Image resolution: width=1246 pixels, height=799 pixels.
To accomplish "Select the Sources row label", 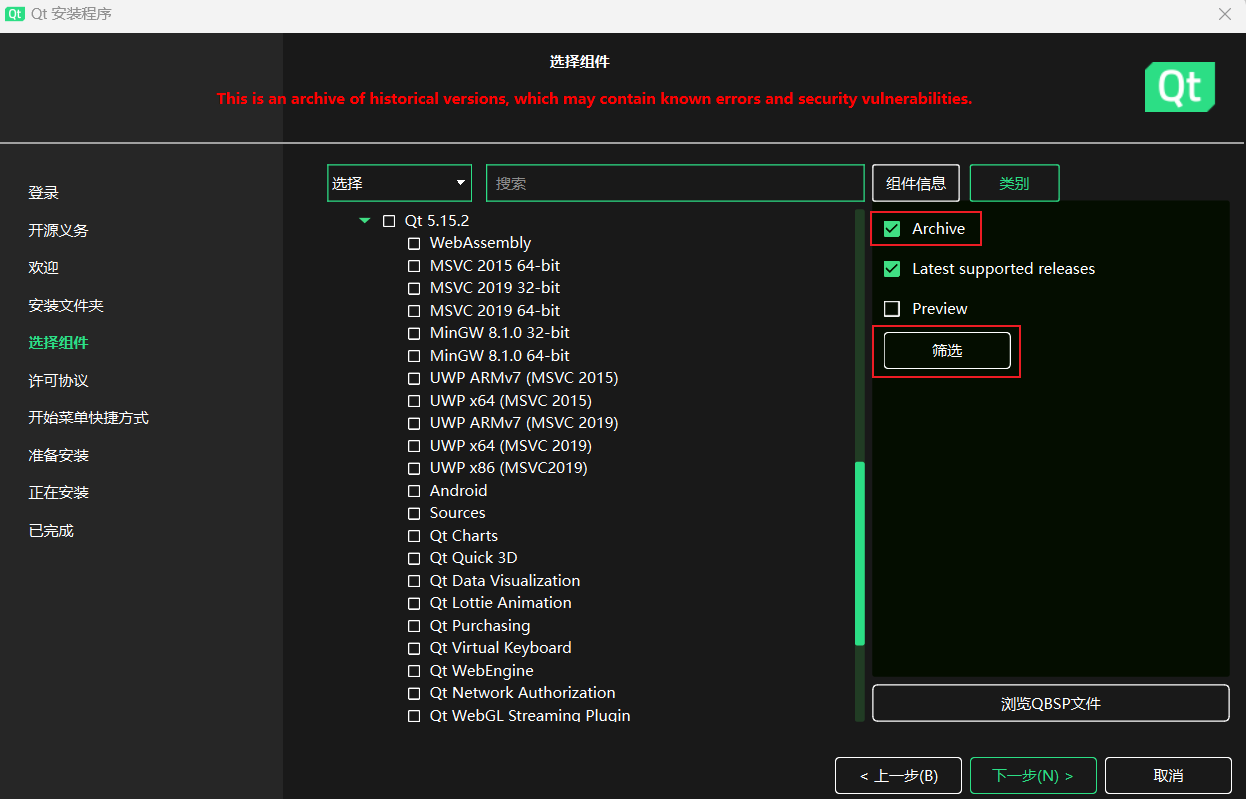I will tap(457, 513).
